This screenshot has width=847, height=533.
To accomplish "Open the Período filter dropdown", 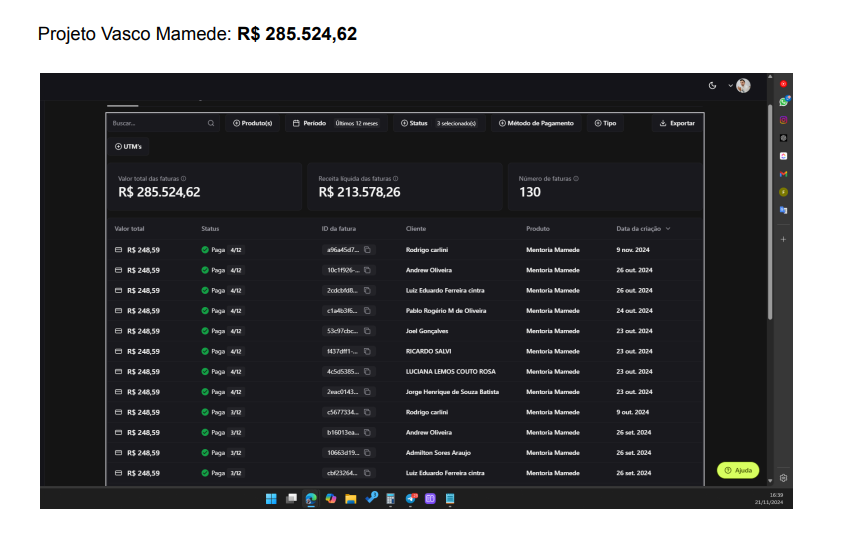I will click(336, 123).
